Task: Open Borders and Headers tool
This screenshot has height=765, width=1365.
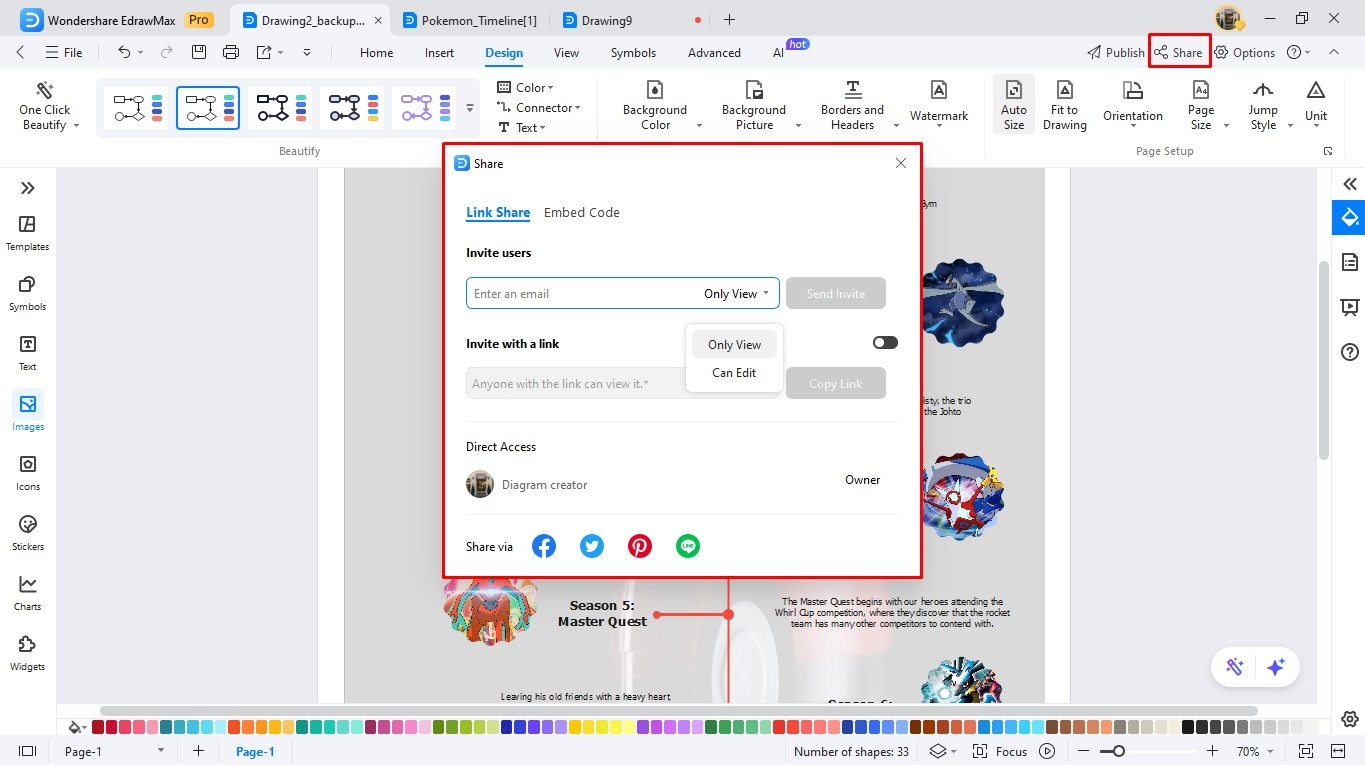Action: click(852, 106)
